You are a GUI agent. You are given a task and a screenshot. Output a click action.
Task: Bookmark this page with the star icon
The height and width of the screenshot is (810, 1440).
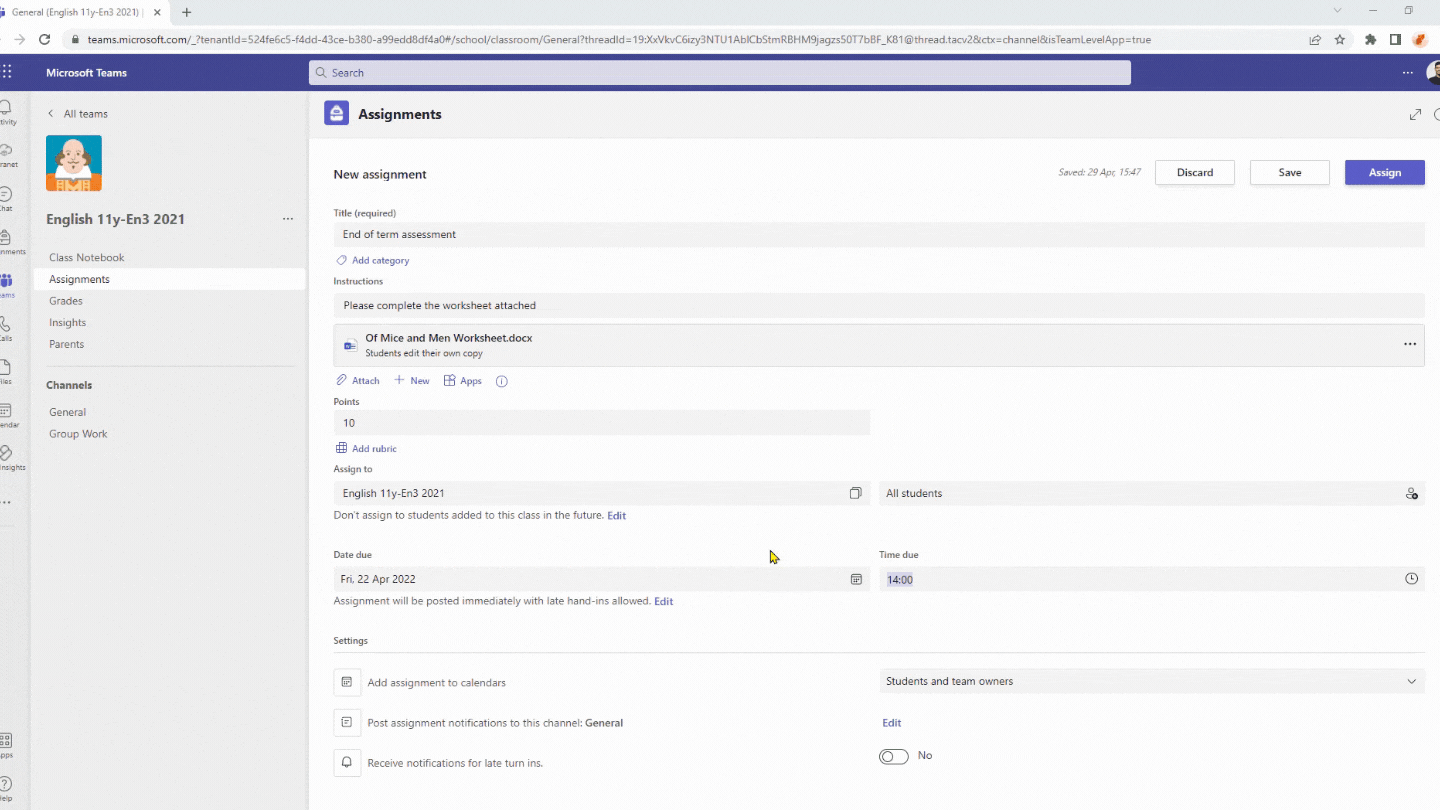tap(1340, 40)
